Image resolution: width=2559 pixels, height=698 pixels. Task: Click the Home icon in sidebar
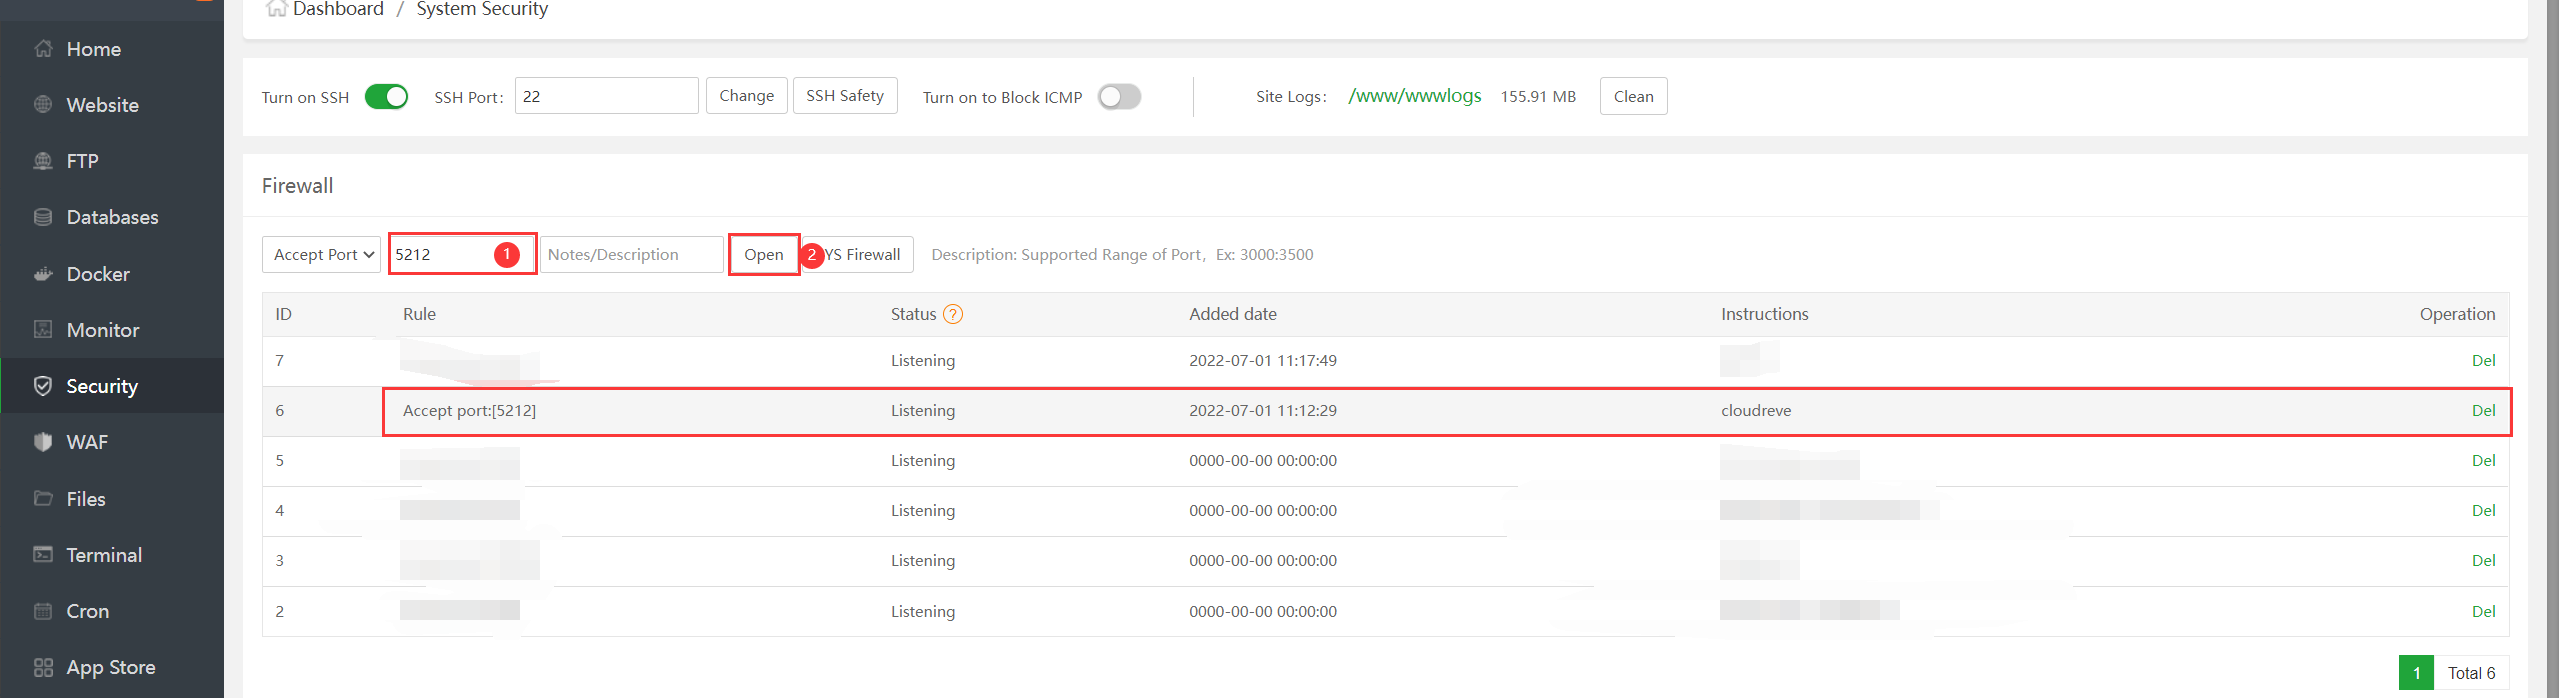click(43, 49)
